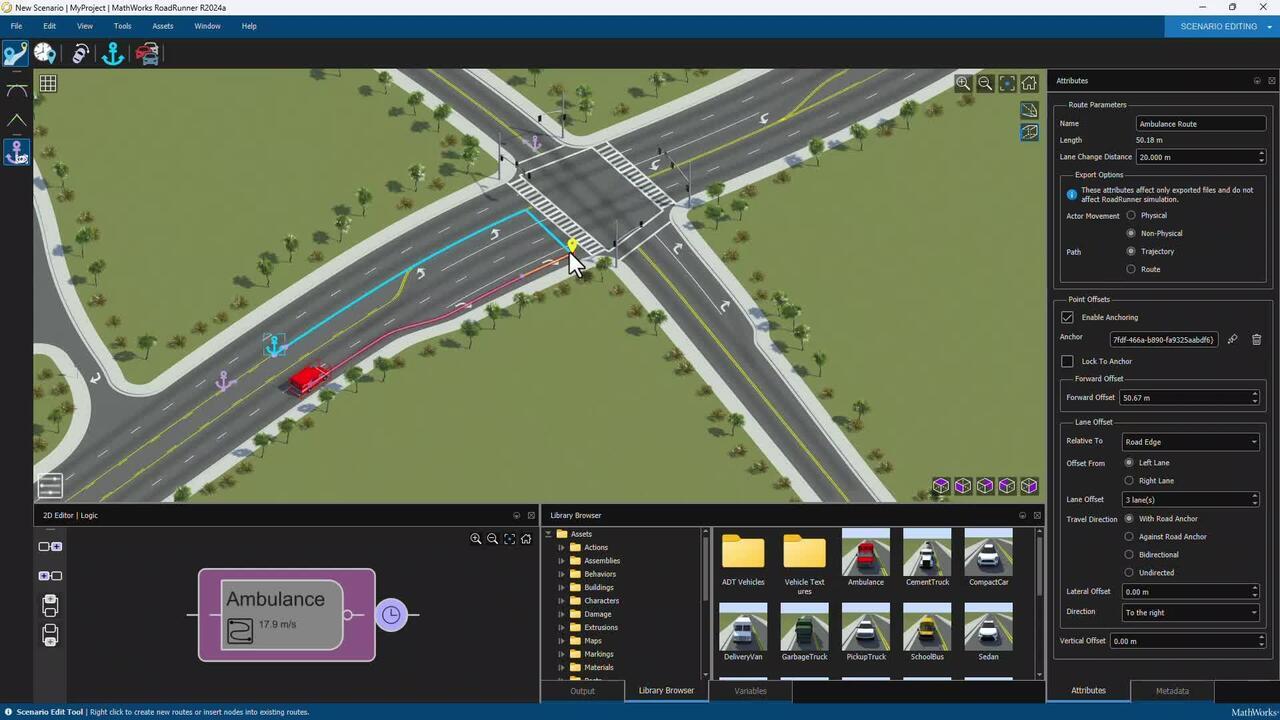Image resolution: width=1280 pixels, height=720 pixels.
Task: Switch to the Variables tab
Action: (x=750, y=691)
